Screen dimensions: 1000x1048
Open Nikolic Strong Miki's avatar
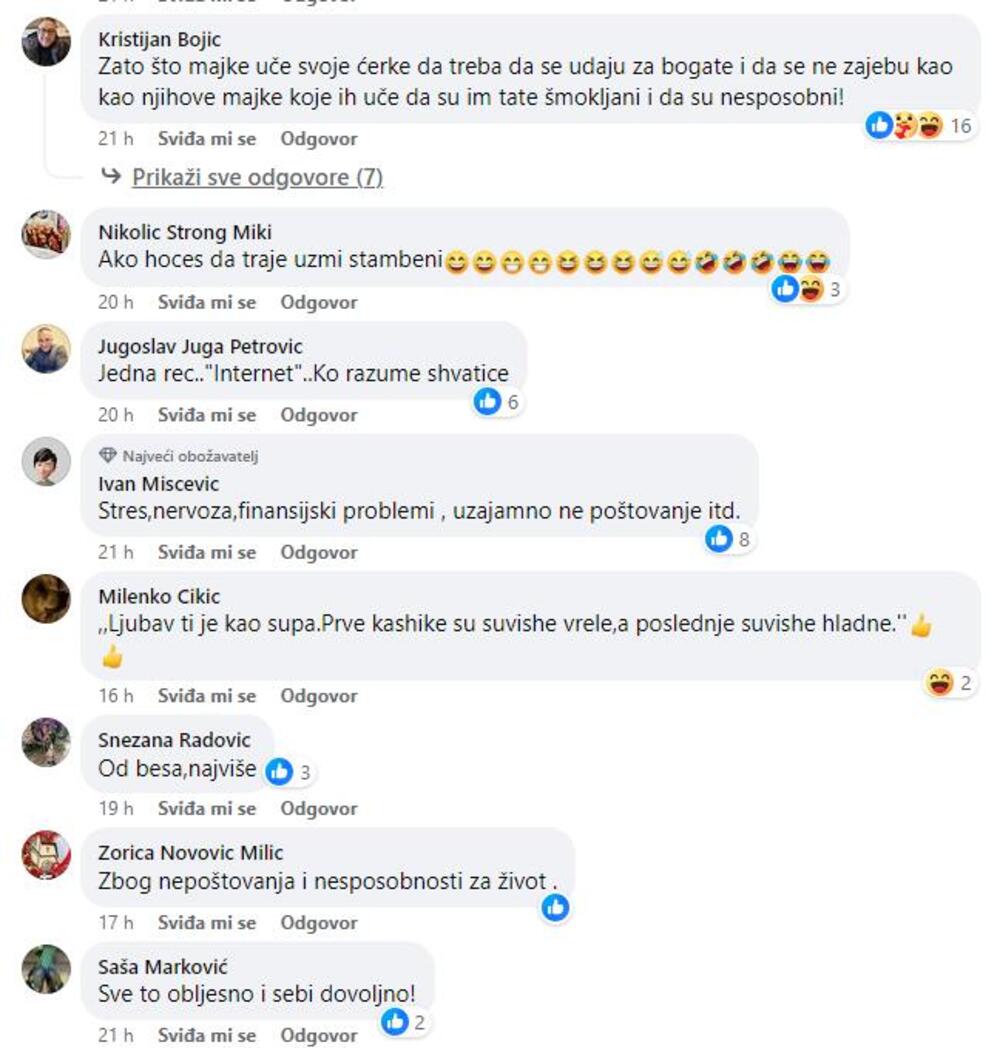pyautogui.click(x=46, y=234)
